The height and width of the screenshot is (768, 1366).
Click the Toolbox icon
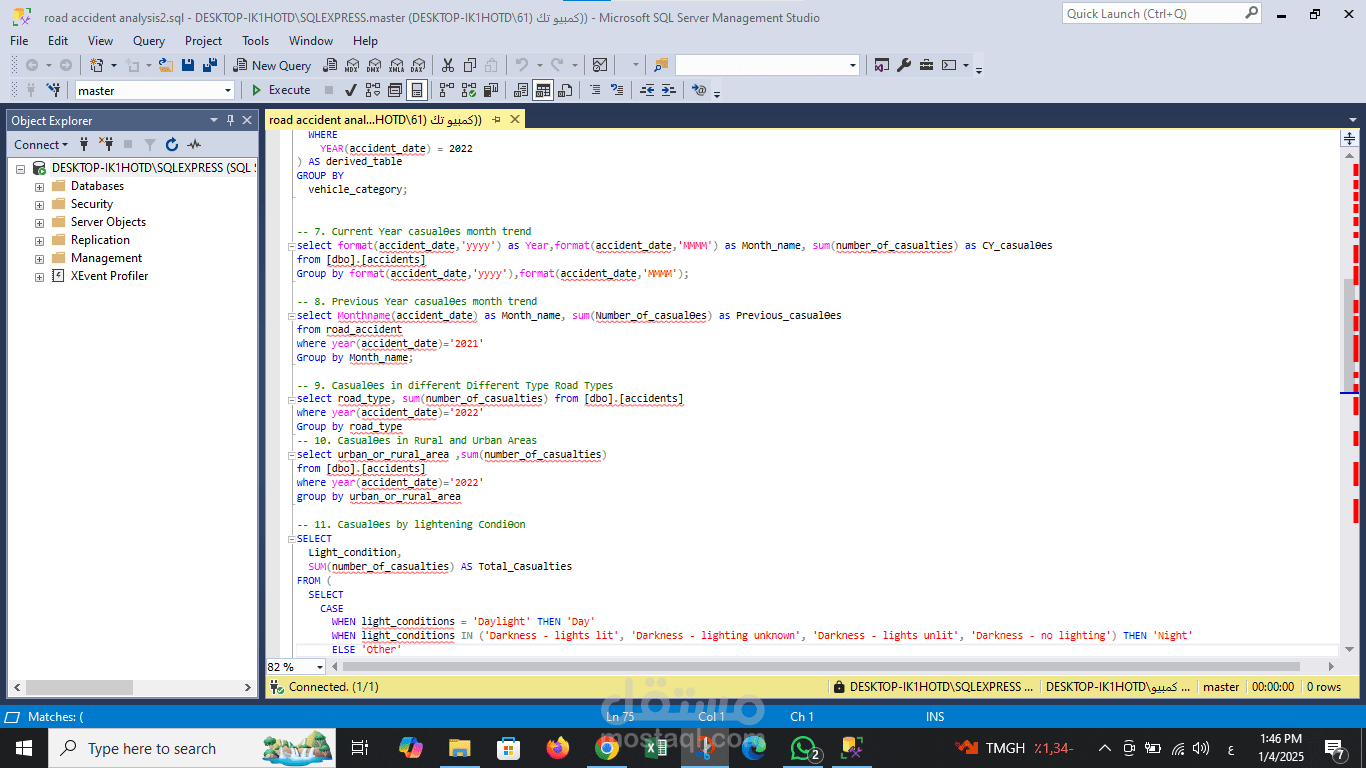[927, 65]
